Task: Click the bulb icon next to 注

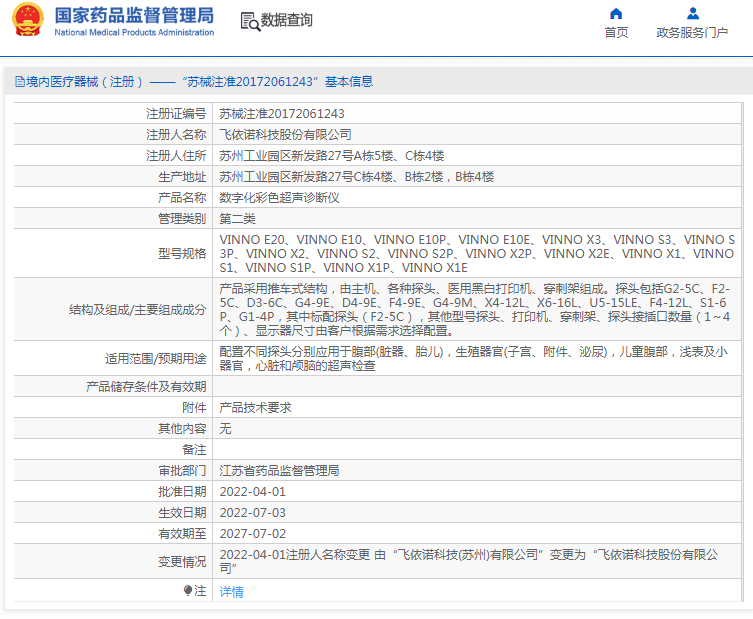Action: pos(188,590)
